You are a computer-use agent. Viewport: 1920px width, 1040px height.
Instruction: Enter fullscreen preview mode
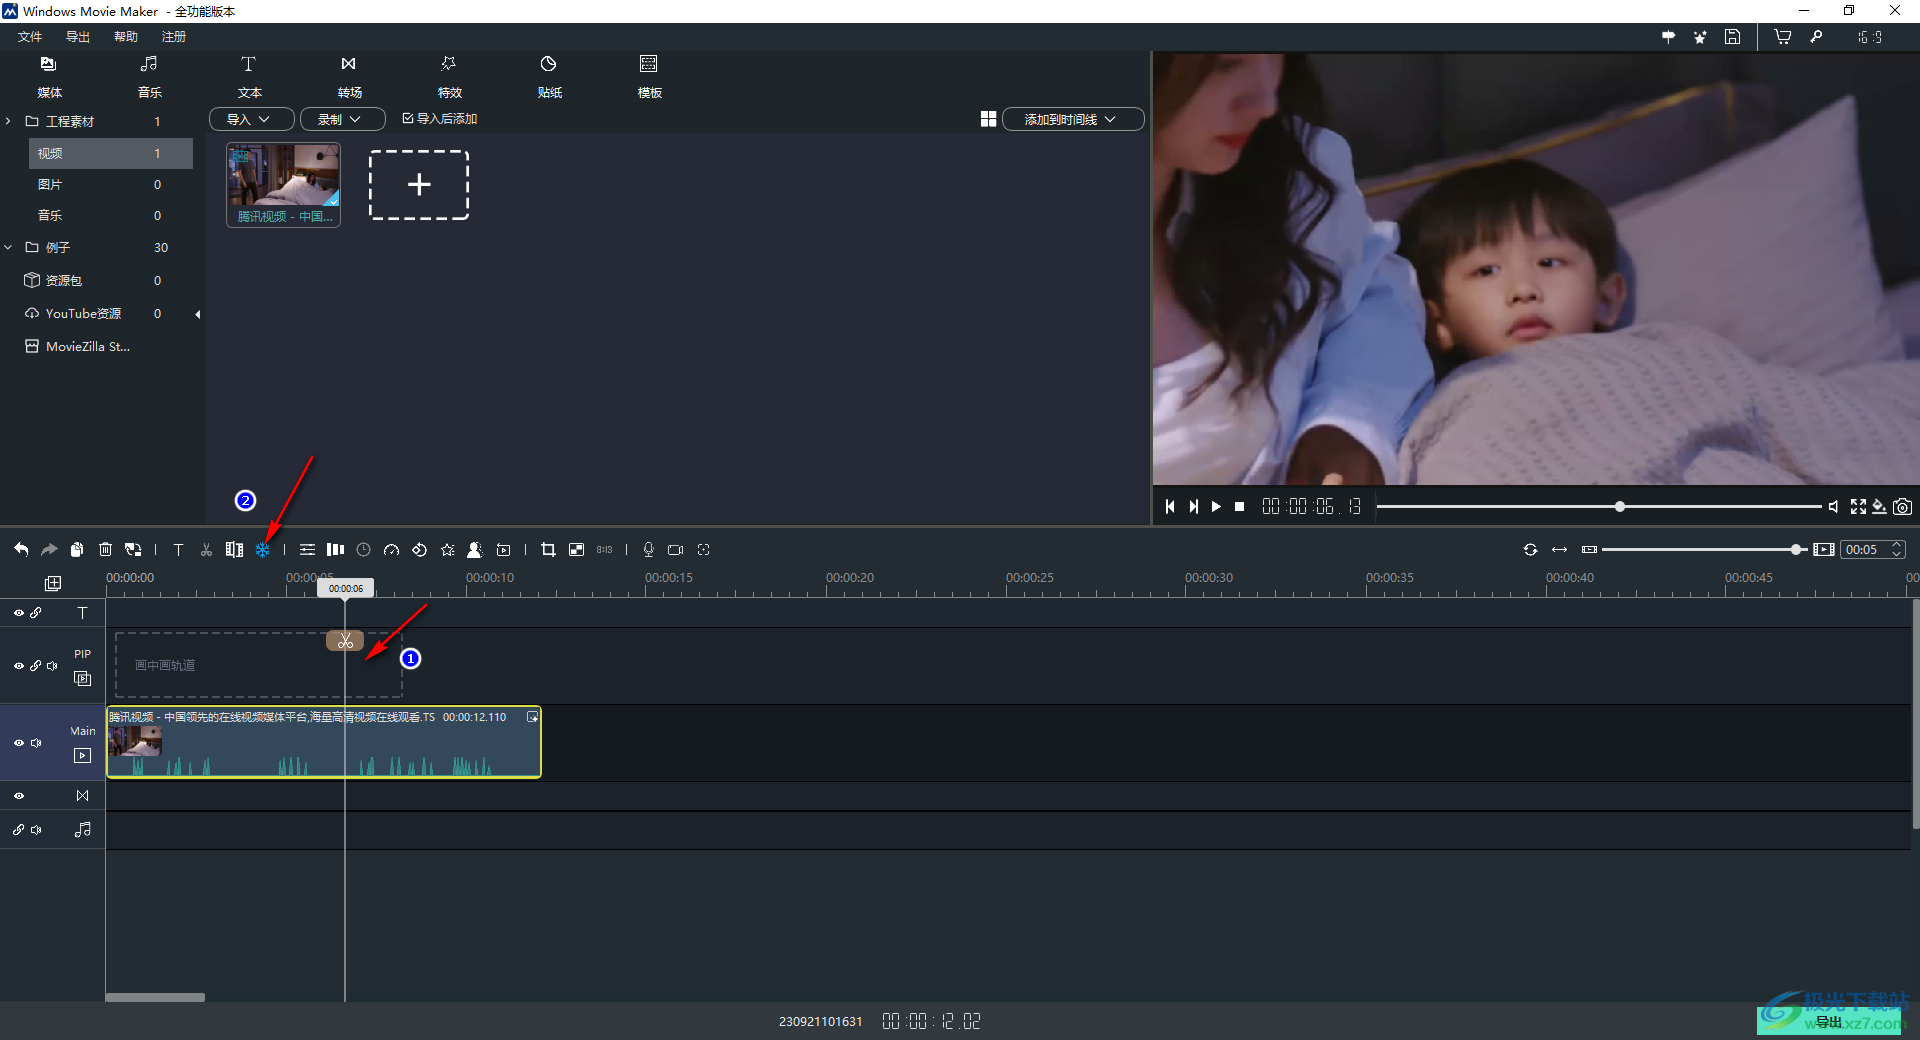click(x=1858, y=507)
